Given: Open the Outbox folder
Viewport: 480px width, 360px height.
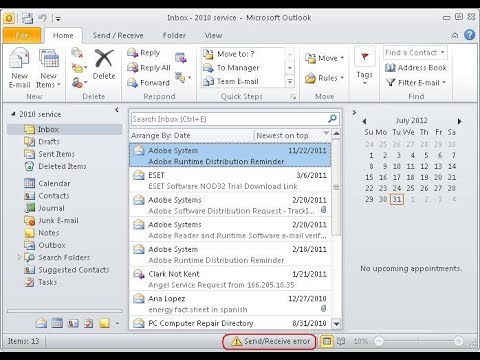Looking at the screenshot, I should click(x=45, y=245).
